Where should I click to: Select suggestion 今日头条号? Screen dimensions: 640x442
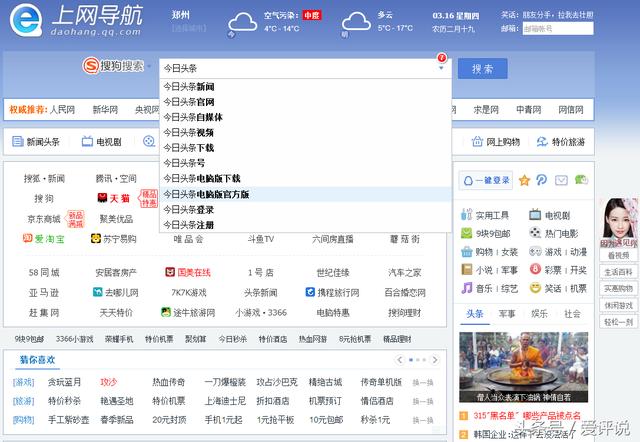tap(305, 163)
